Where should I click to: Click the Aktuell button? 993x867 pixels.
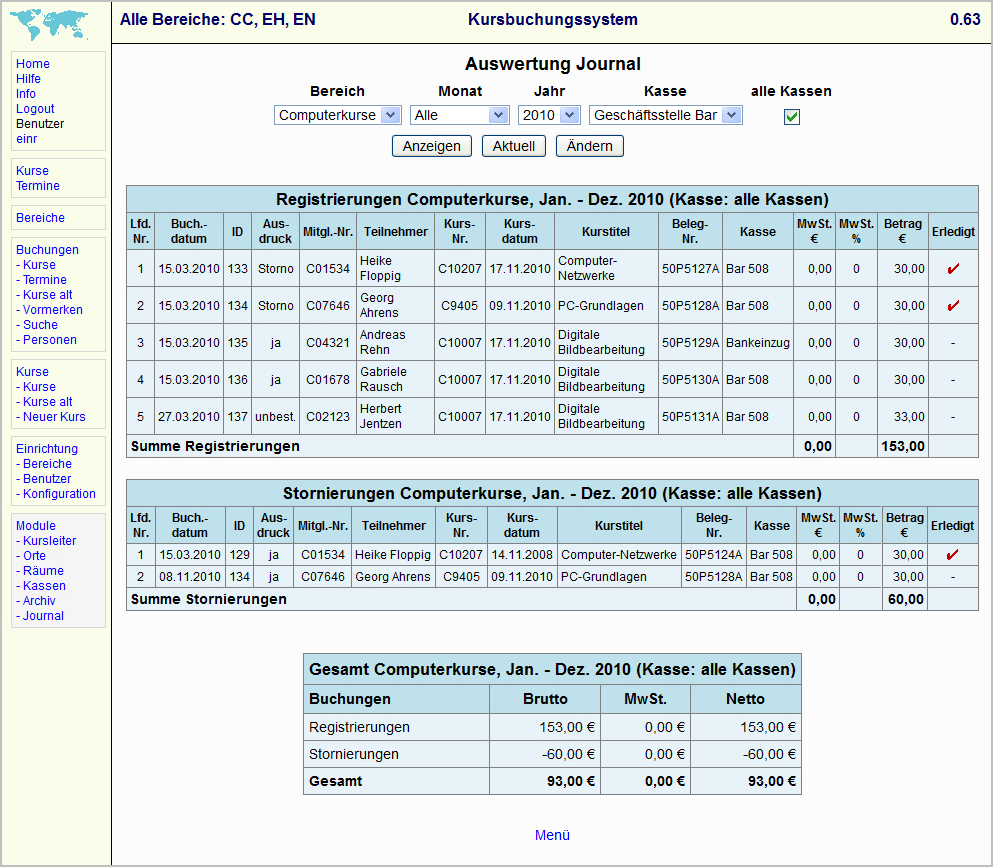[514, 146]
